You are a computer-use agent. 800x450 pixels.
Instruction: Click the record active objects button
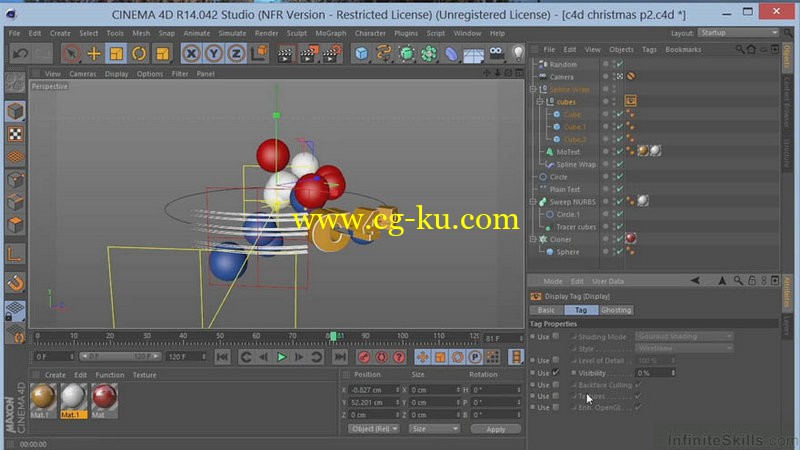364,357
